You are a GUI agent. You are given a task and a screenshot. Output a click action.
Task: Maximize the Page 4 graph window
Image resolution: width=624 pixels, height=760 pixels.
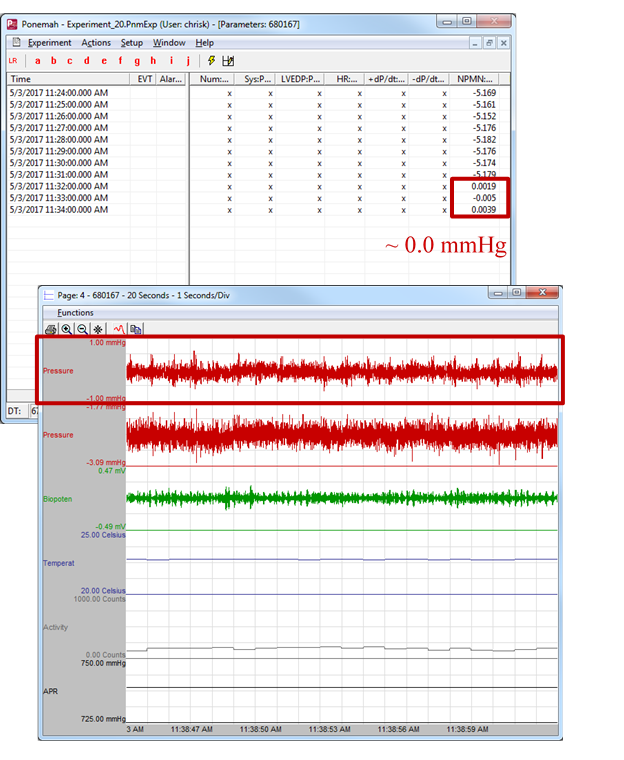tap(517, 292)
